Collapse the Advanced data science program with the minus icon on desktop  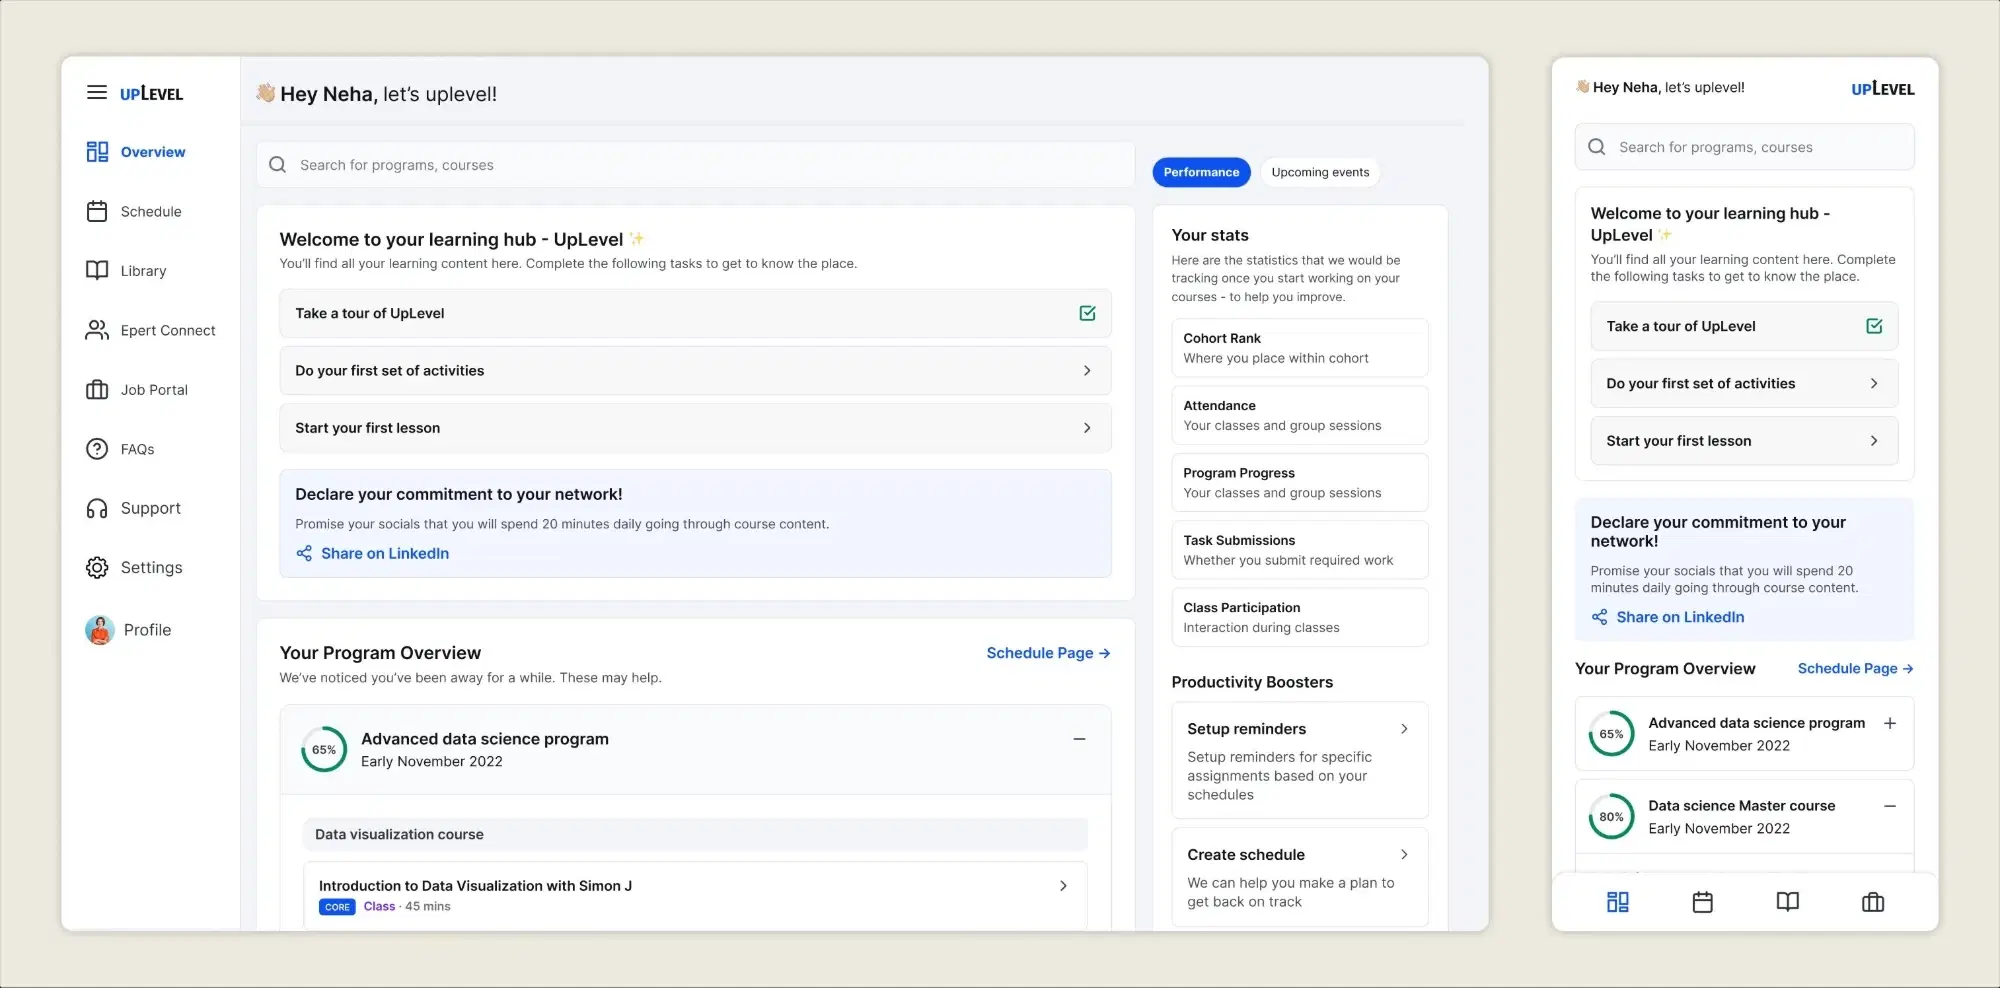coord(1079,739)
